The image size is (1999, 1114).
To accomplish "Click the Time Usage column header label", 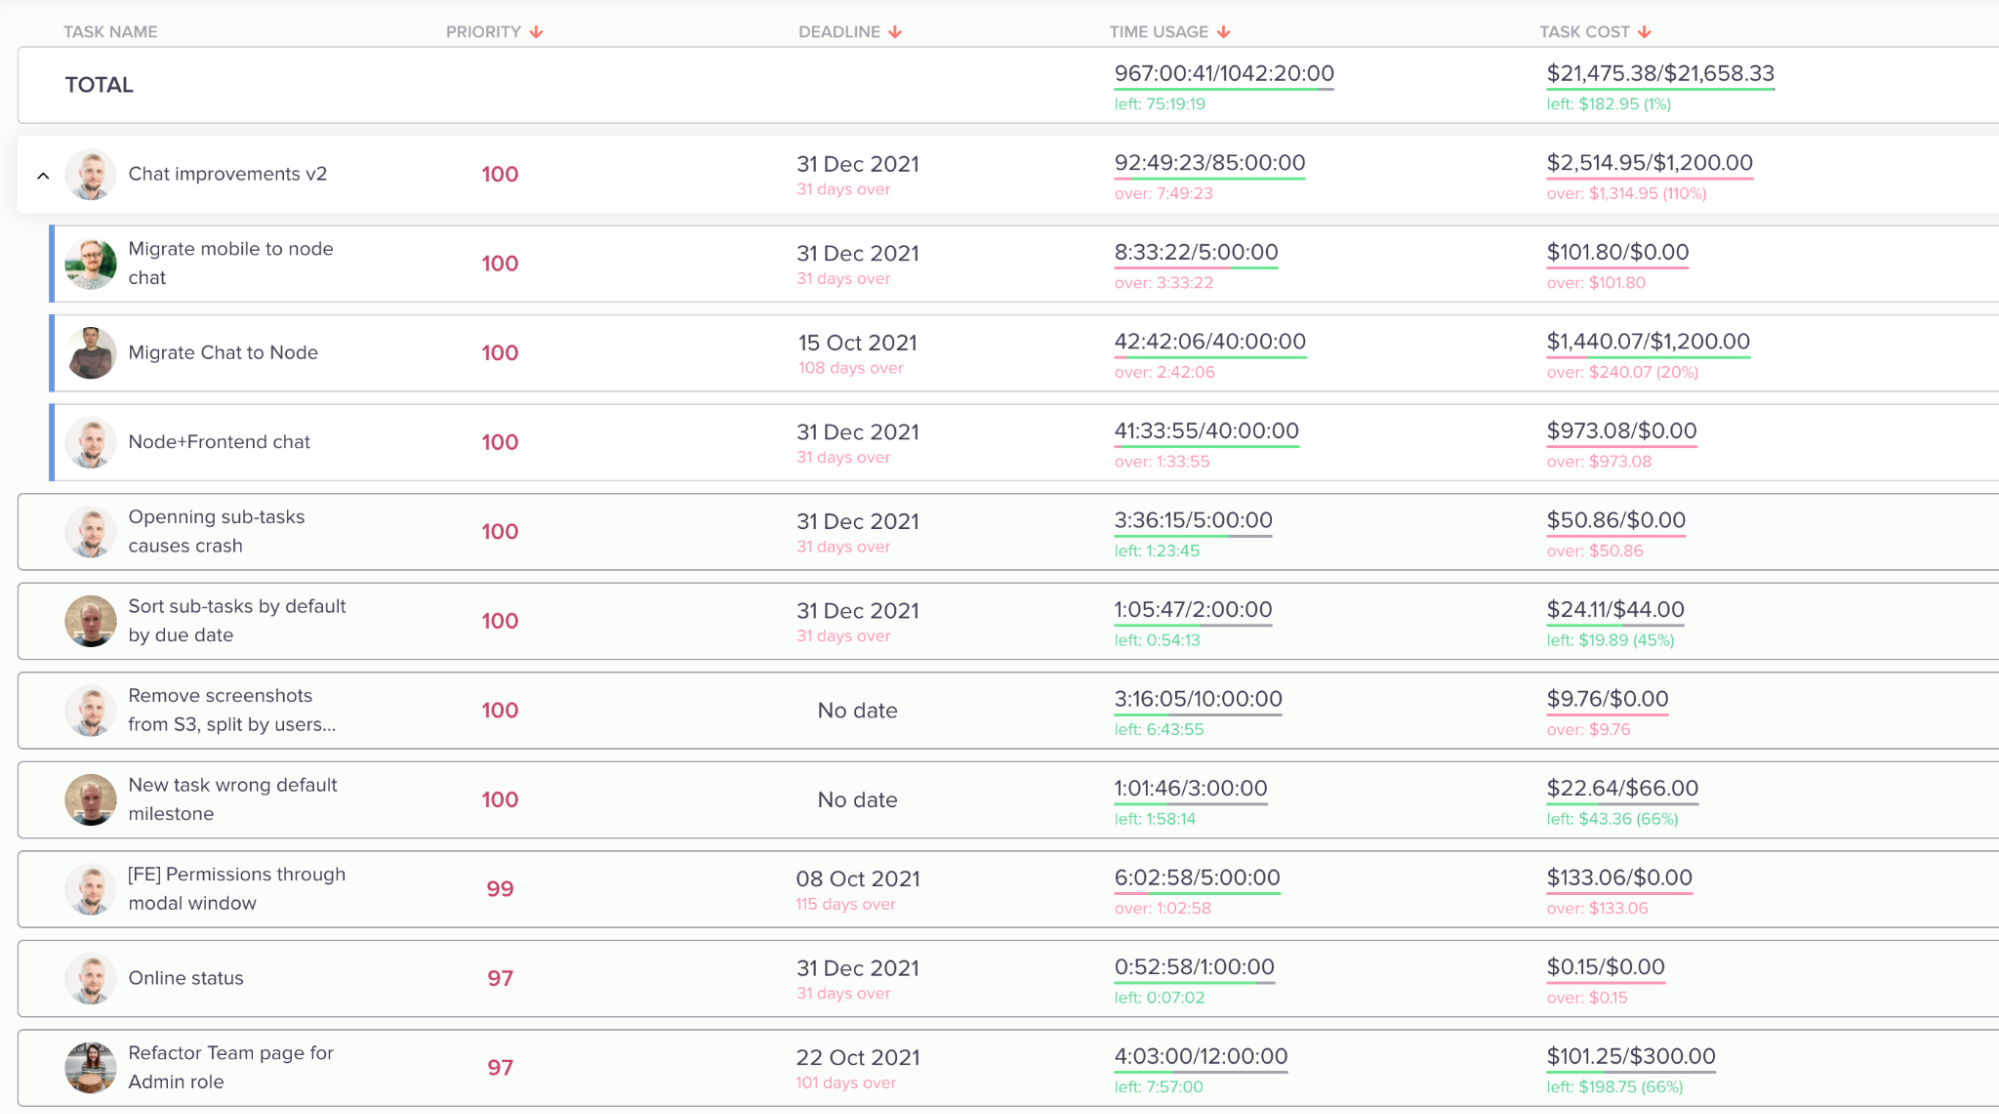I will pyautogui.click(x=1158, y=32).
